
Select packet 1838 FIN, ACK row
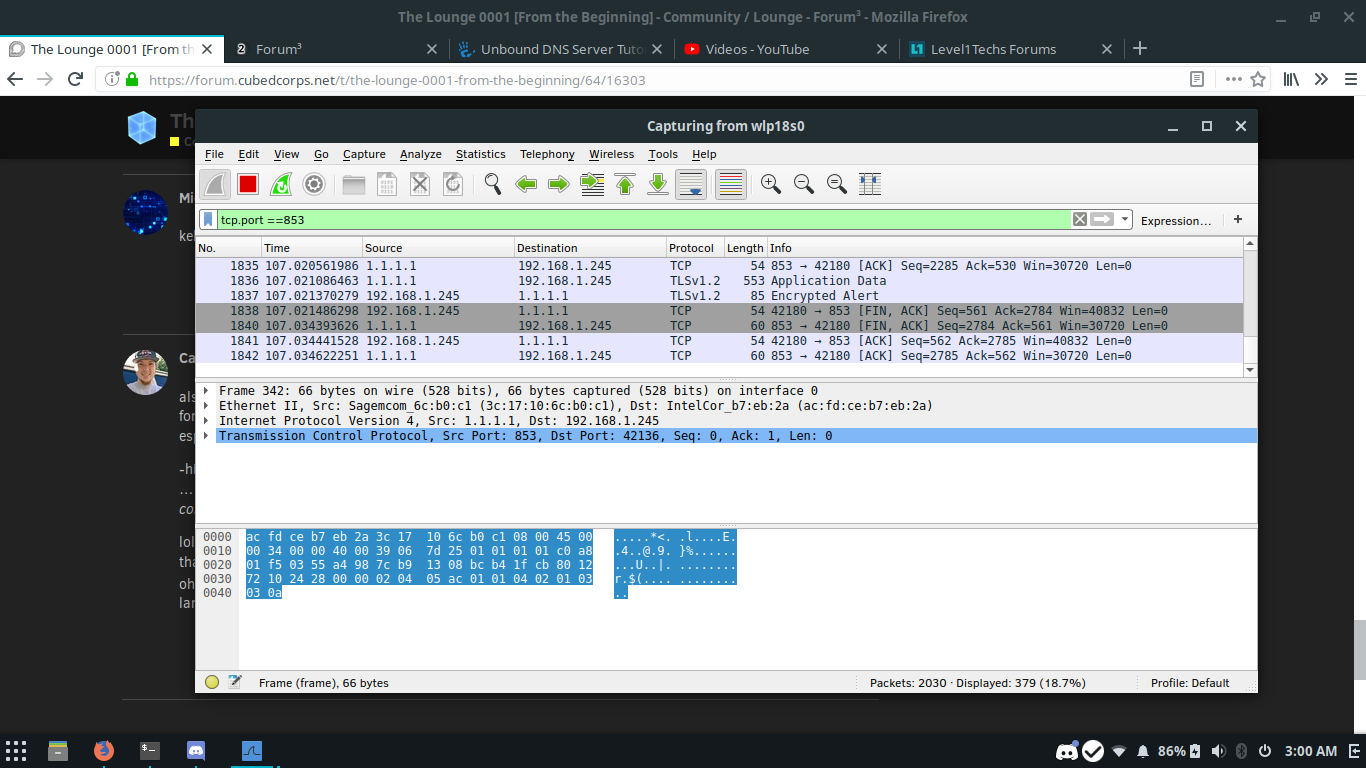click(720, 311)
